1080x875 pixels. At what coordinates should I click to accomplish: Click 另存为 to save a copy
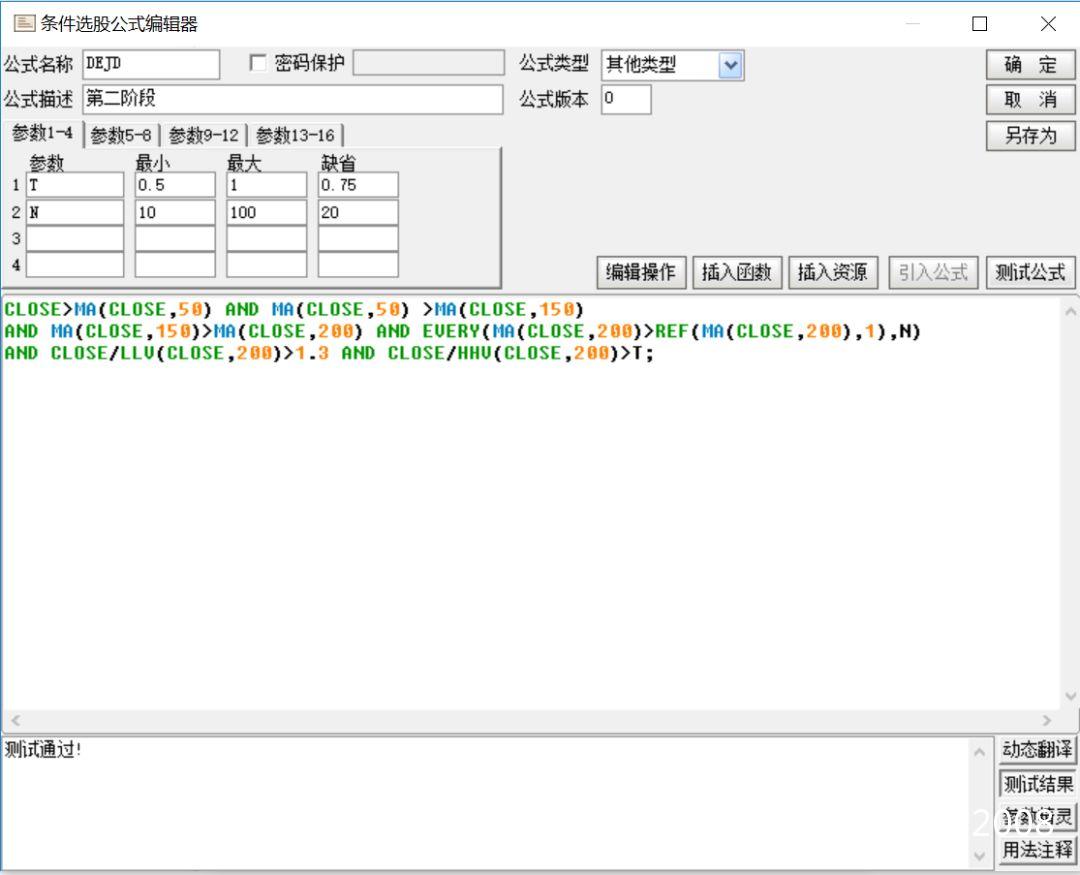pyautogui.click(x=1030, y=135)
